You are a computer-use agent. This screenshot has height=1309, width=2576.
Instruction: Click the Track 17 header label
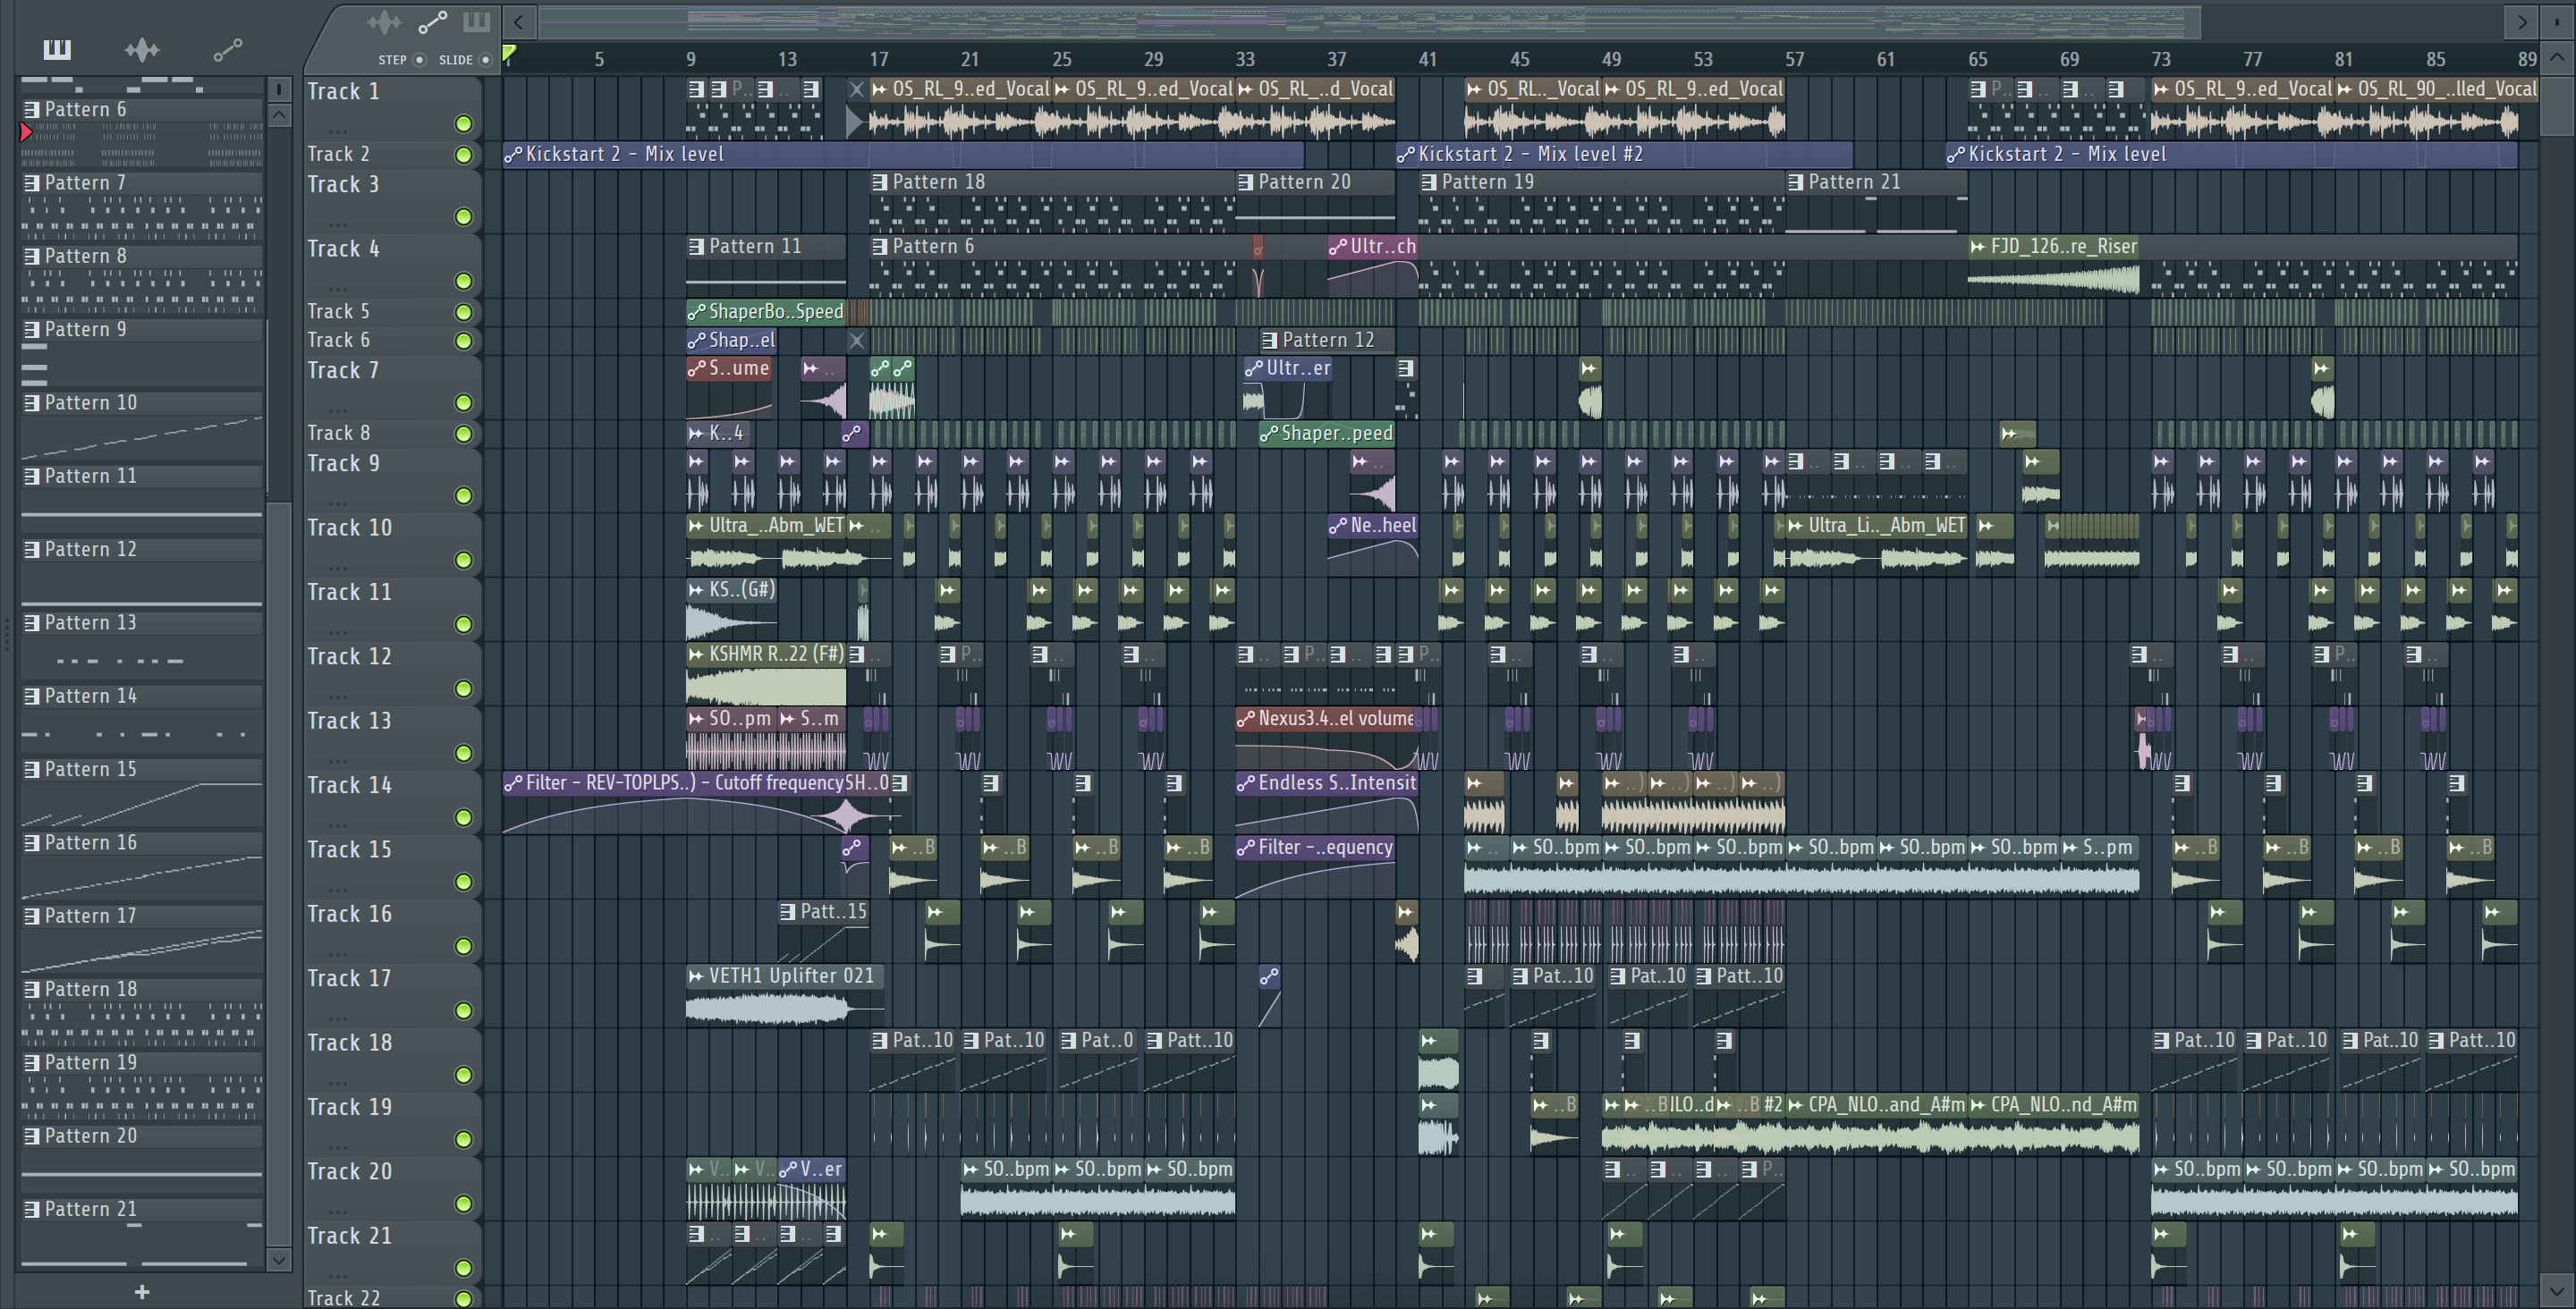[x=349, y=979]
